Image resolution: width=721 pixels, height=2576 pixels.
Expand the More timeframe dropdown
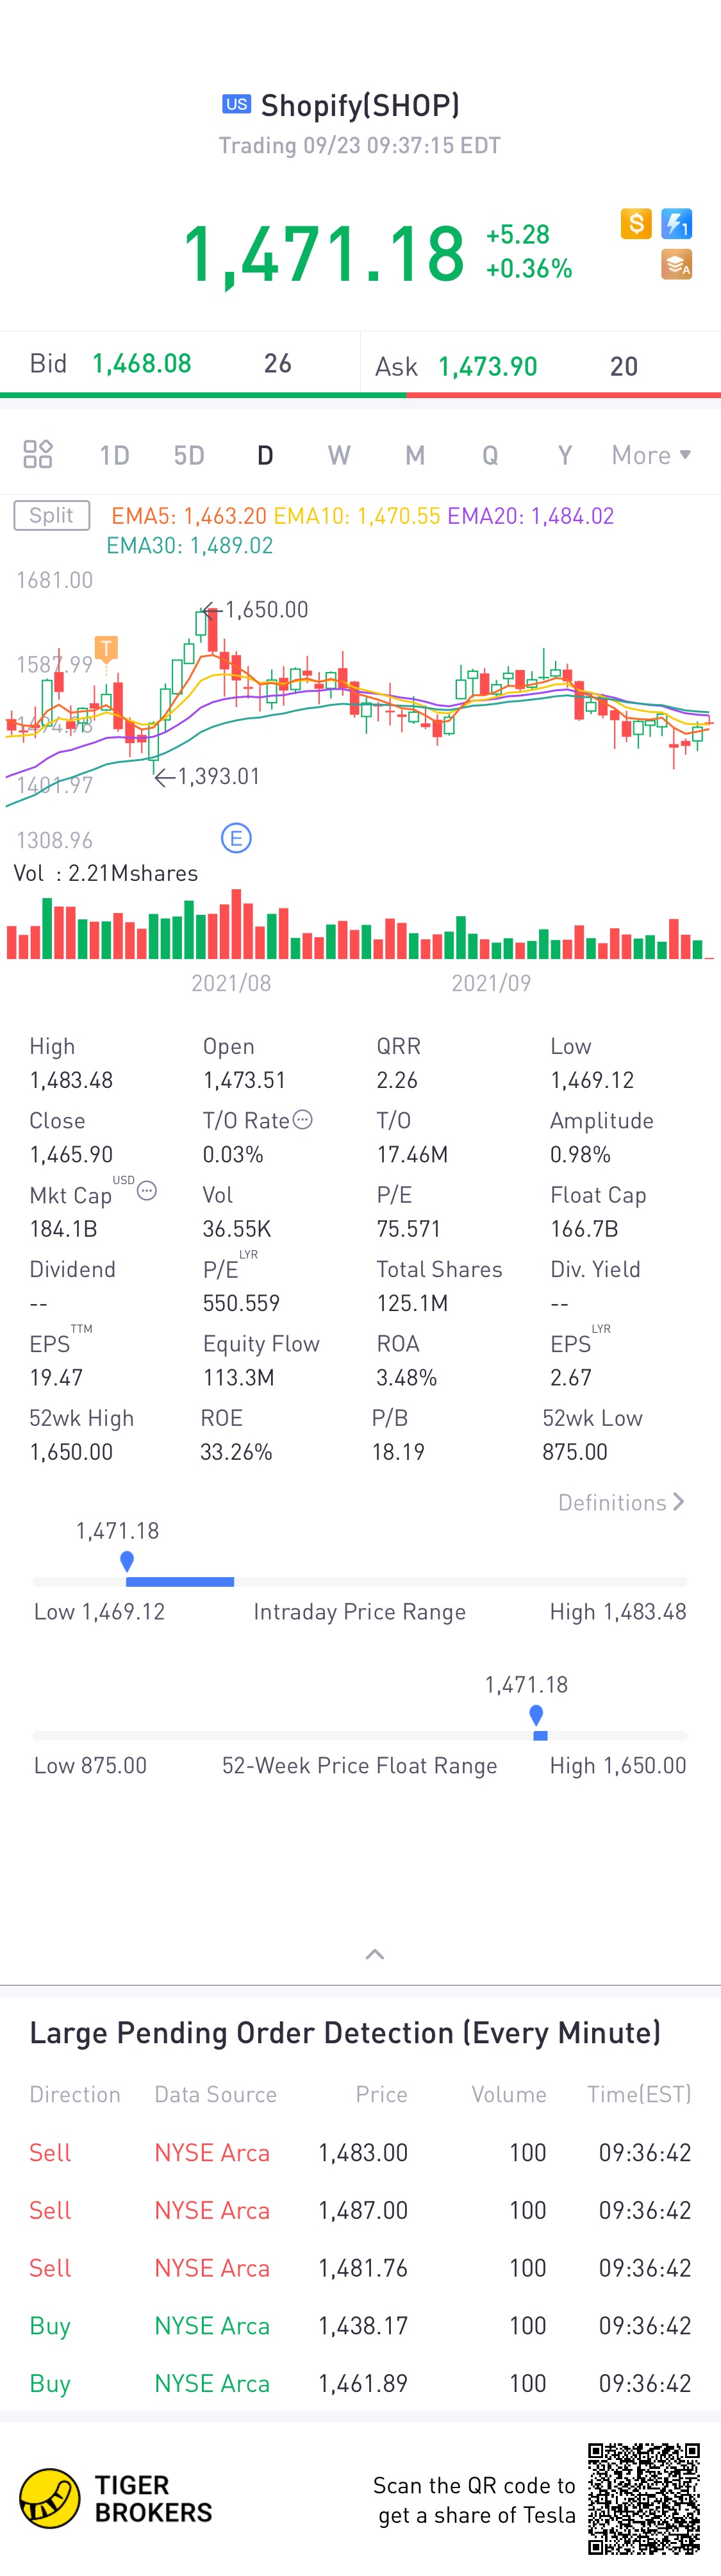[x=651, y=455]
